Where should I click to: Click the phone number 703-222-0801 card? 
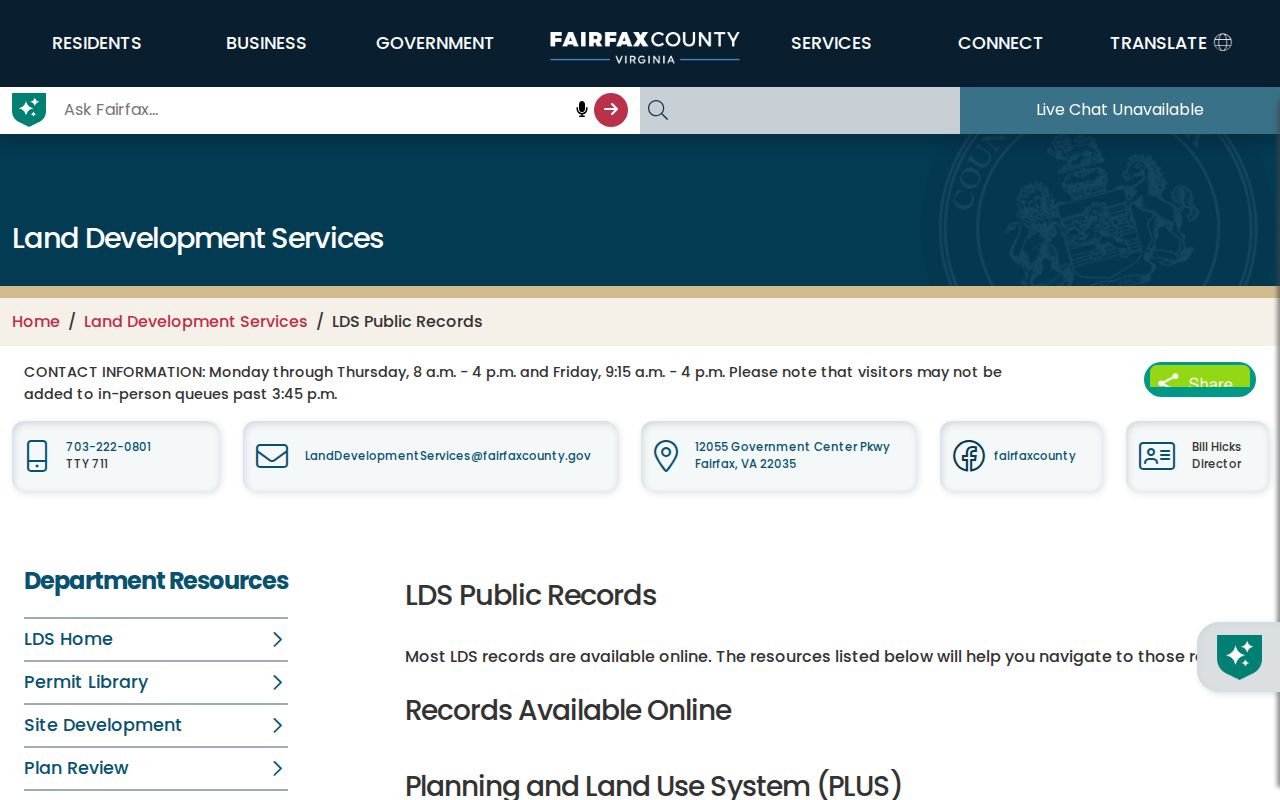116,456
